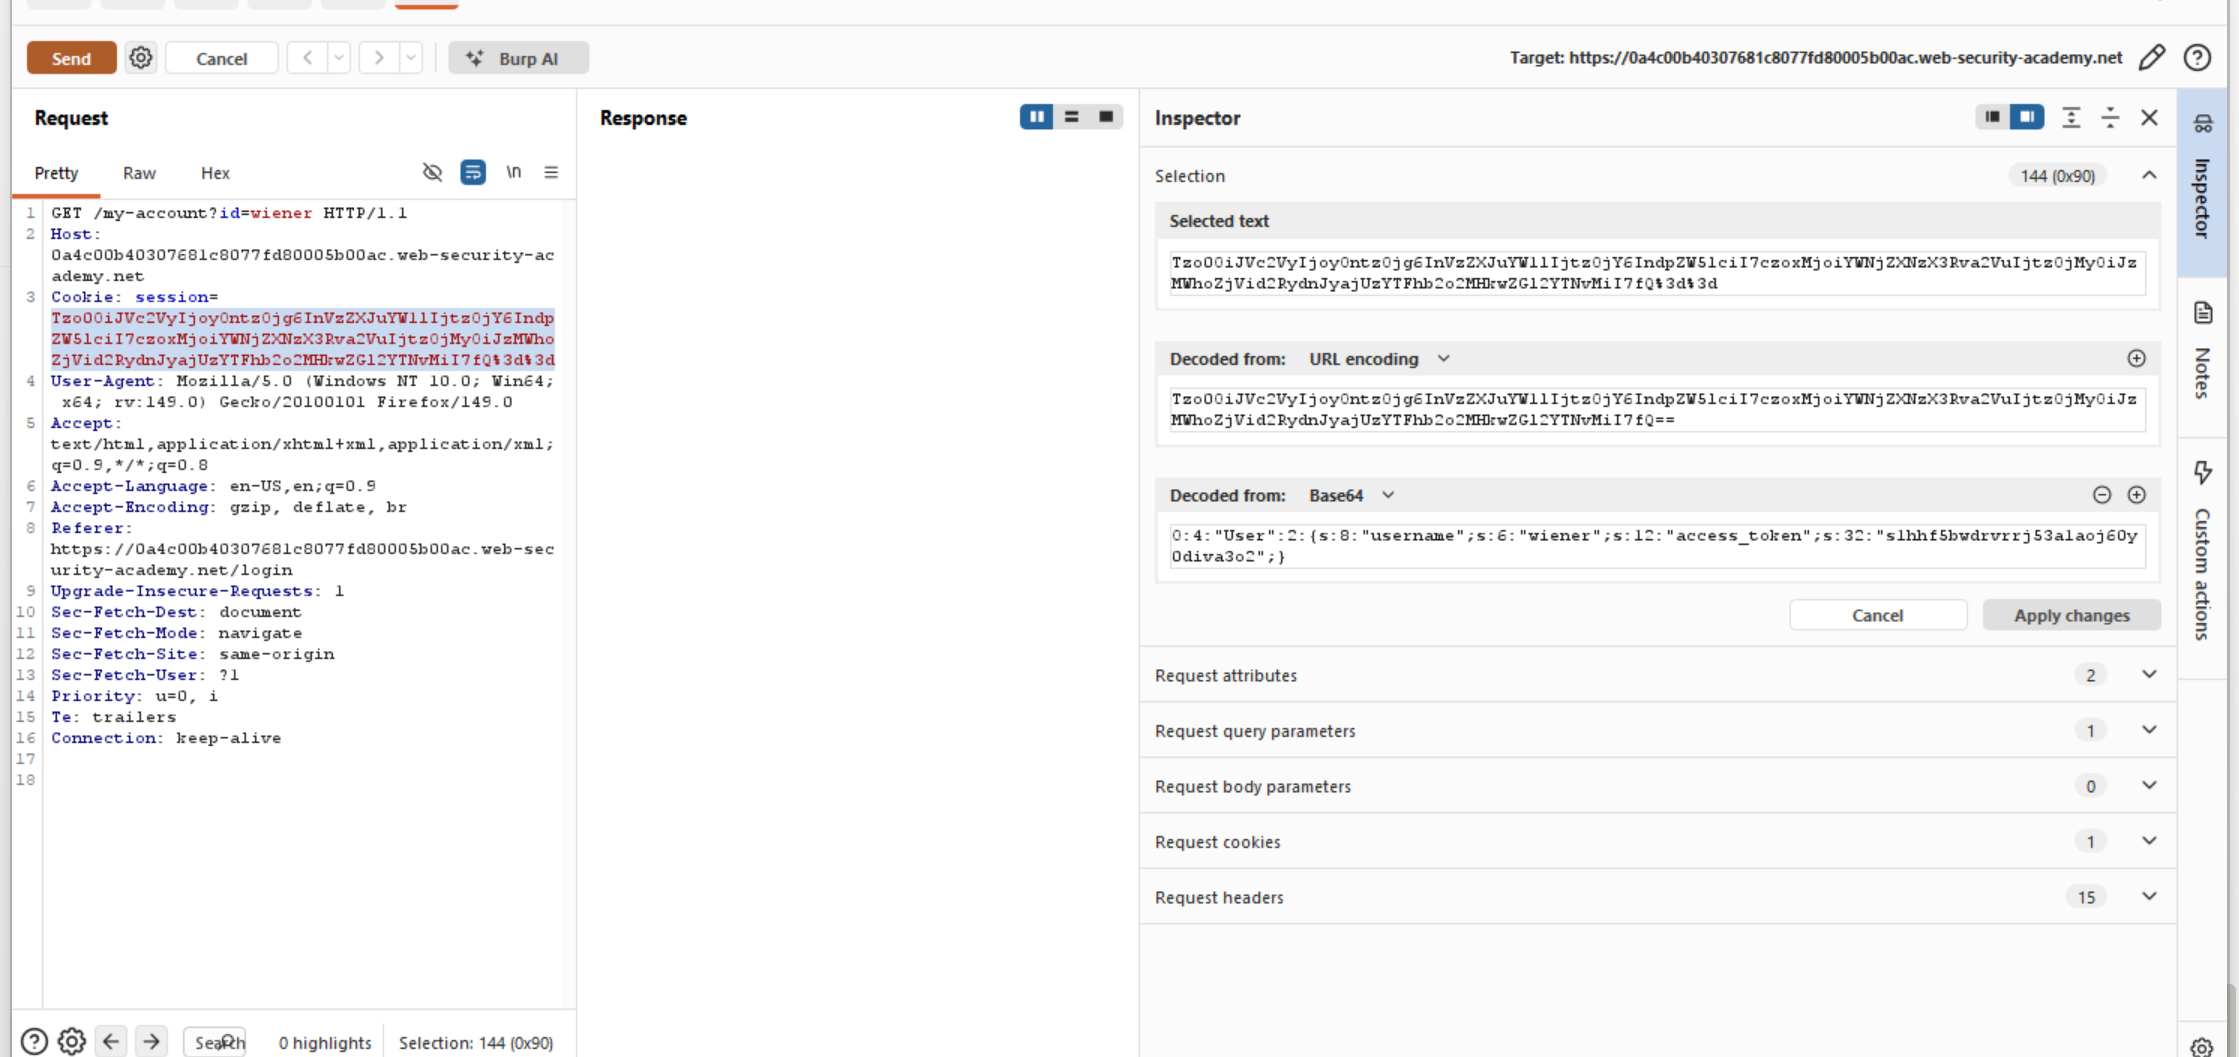The width and height of the screenshot is (2239, 1057).
Task: Open the Base64 decode dropdown
Action: (1351, 495)
